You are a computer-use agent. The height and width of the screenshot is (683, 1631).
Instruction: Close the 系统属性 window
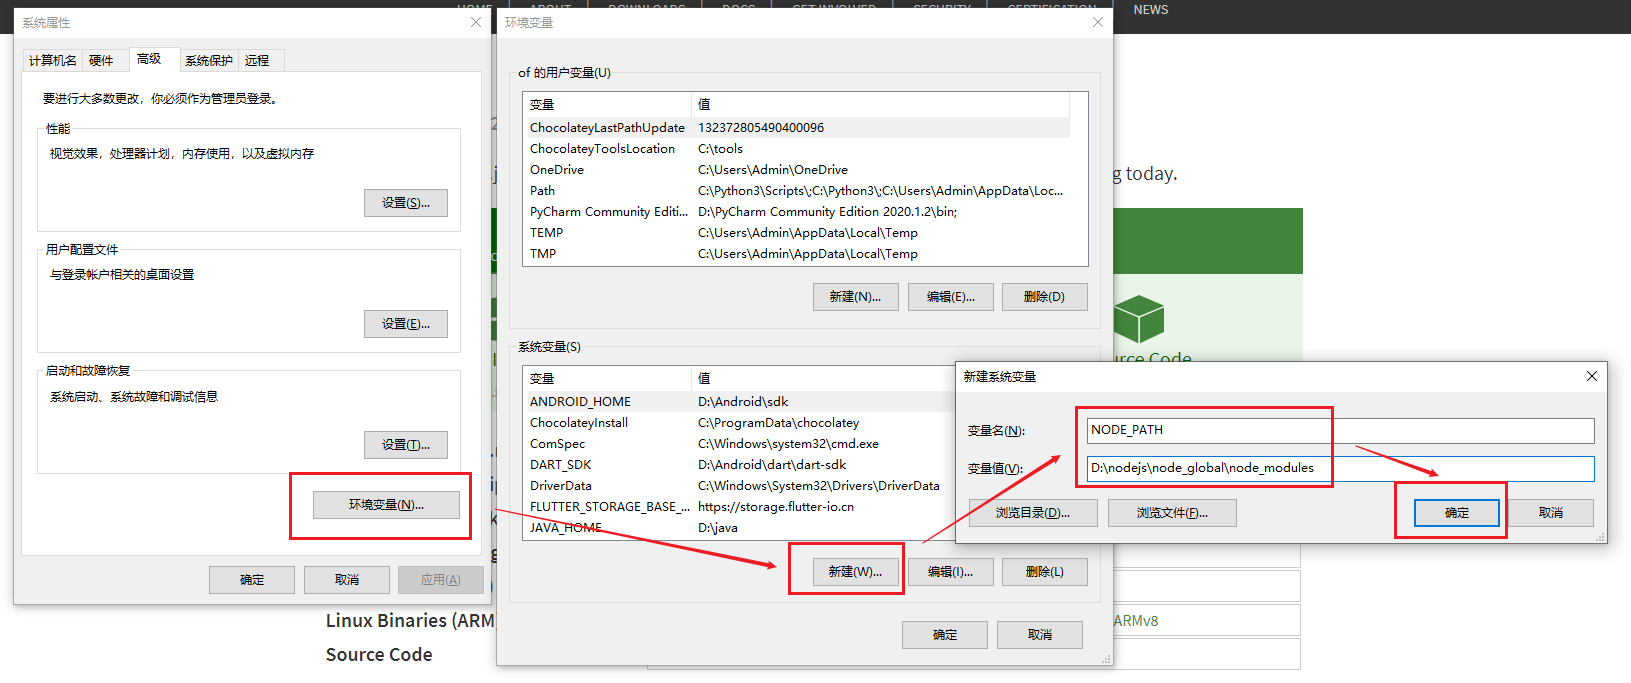(476, 22)
